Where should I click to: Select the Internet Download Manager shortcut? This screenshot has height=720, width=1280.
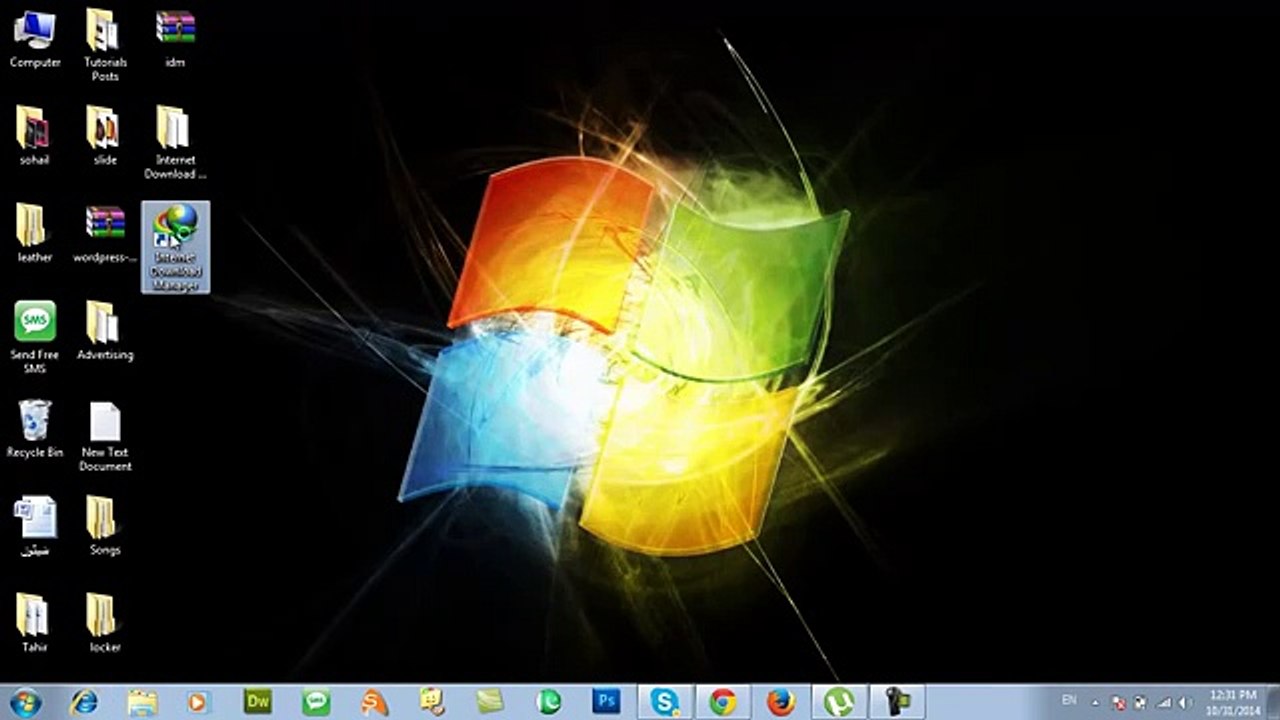point(176,246)
